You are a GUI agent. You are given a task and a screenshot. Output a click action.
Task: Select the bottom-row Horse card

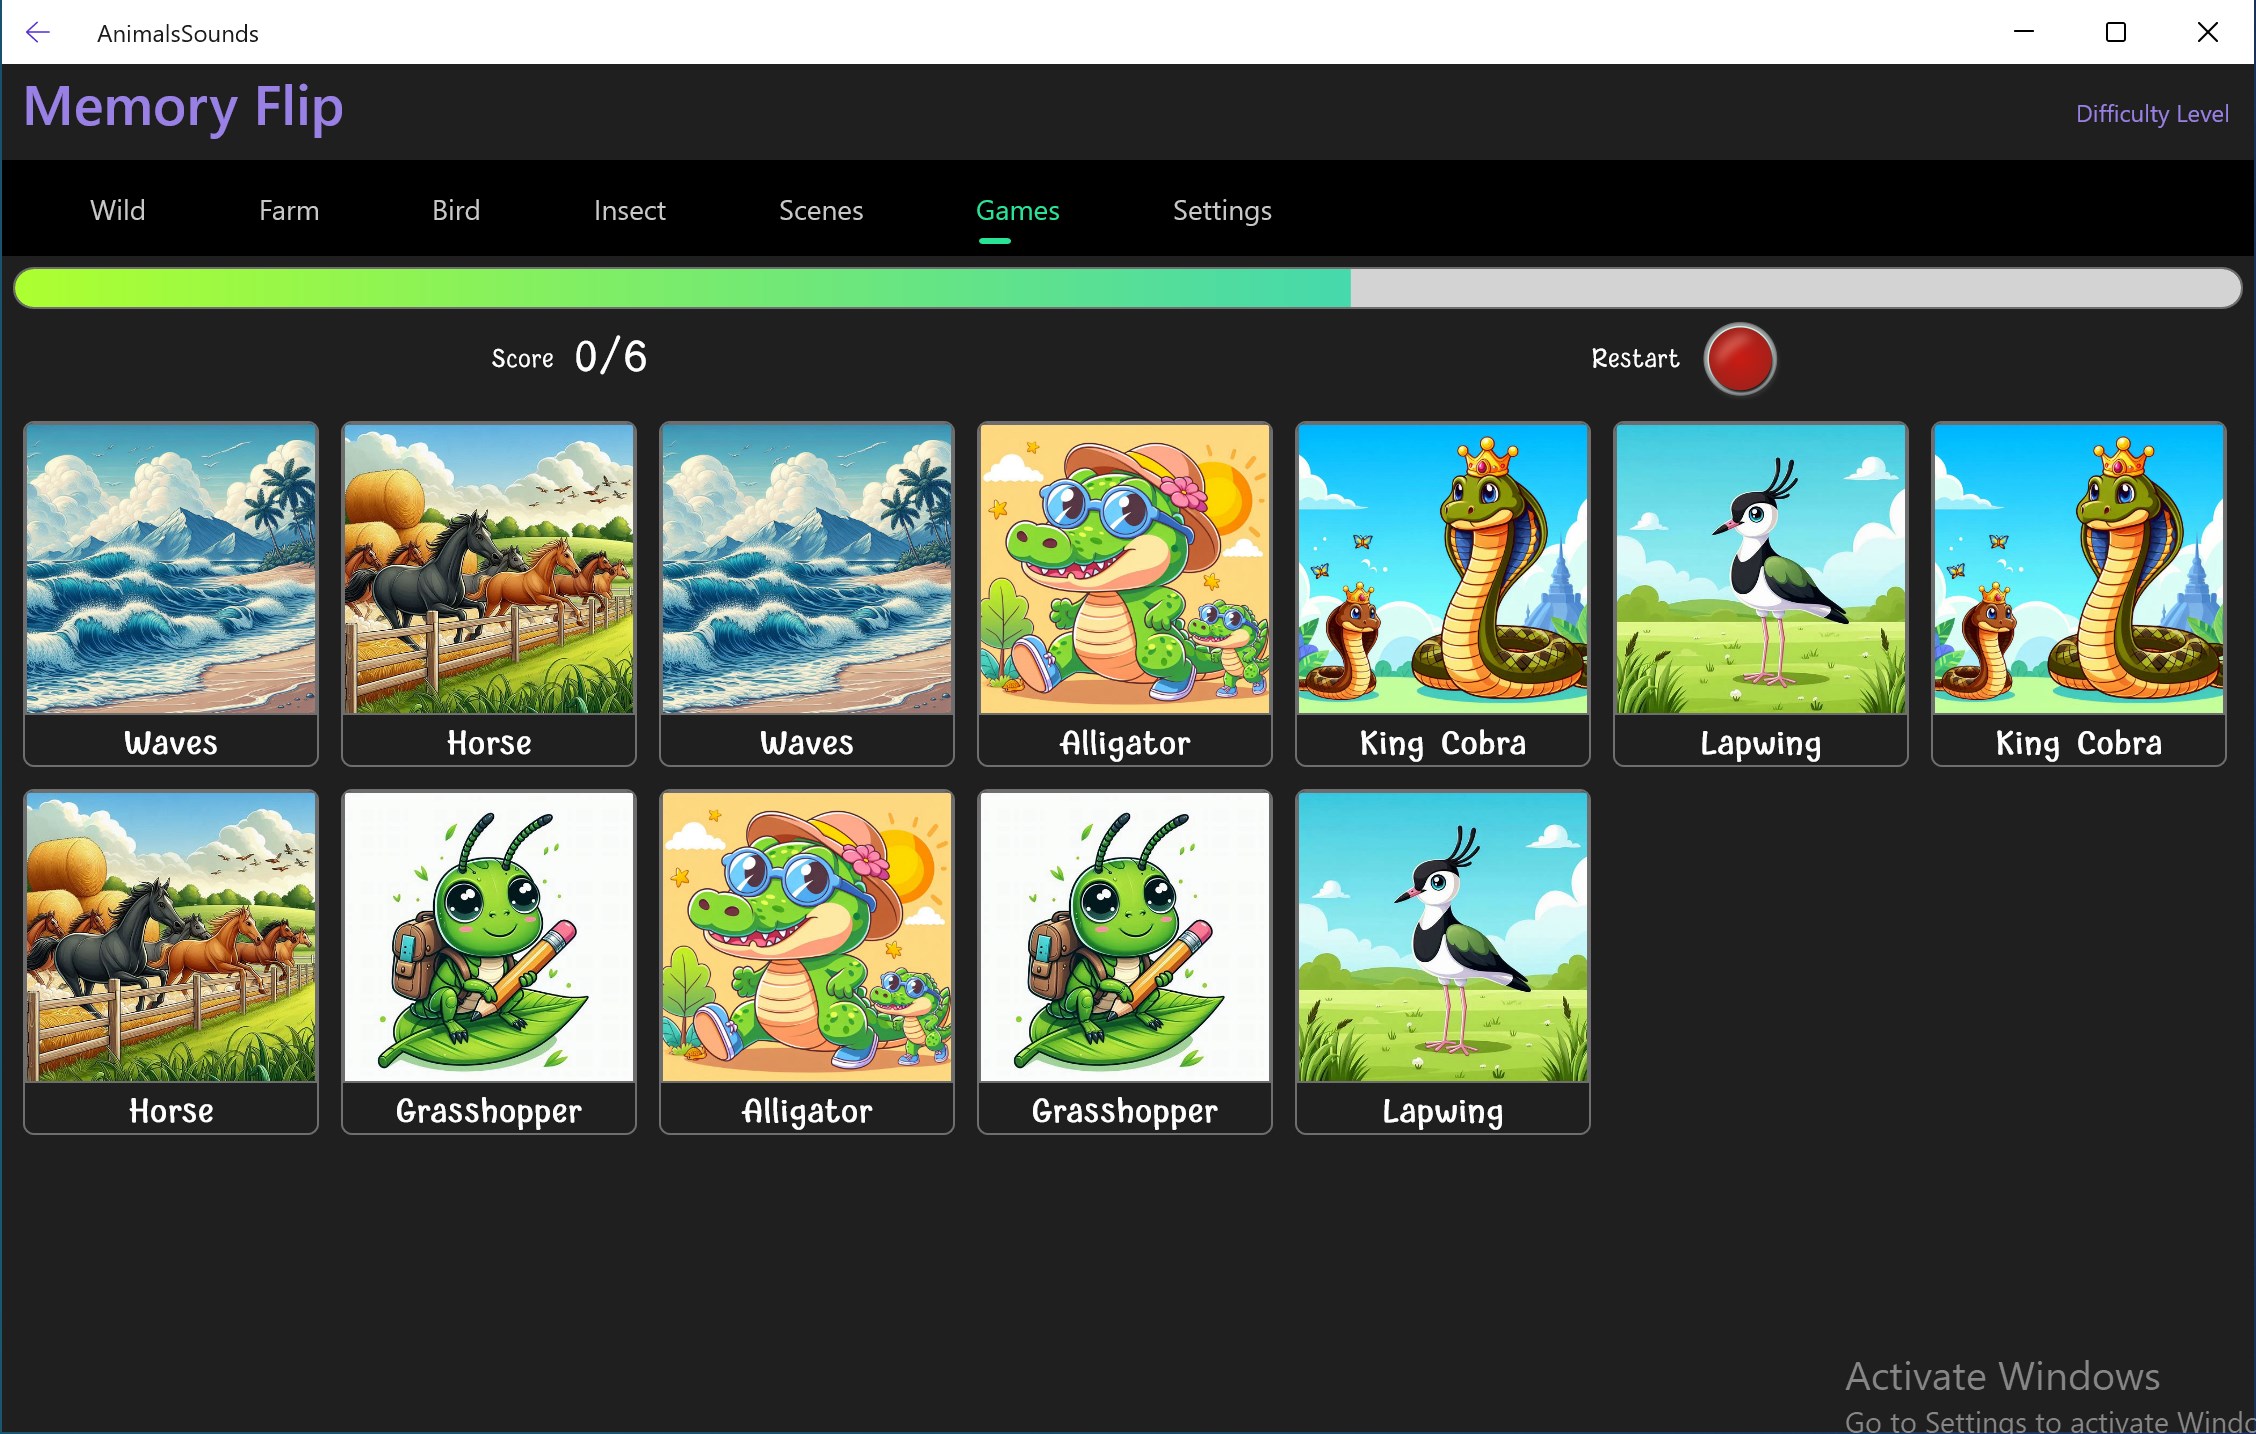171,960
